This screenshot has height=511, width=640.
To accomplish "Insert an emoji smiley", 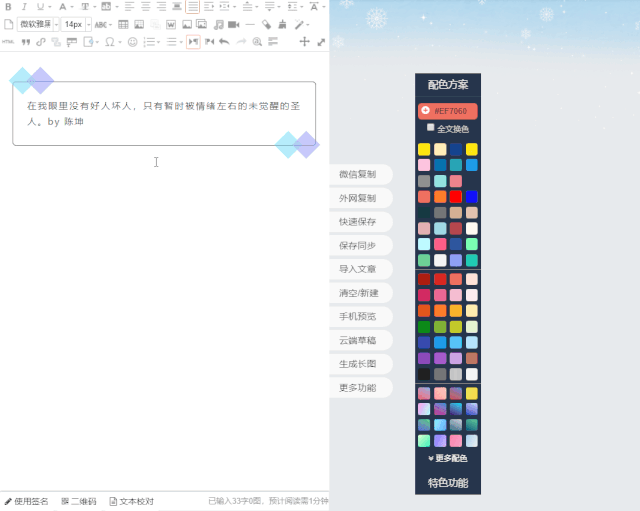I will (x=132, y=42).
